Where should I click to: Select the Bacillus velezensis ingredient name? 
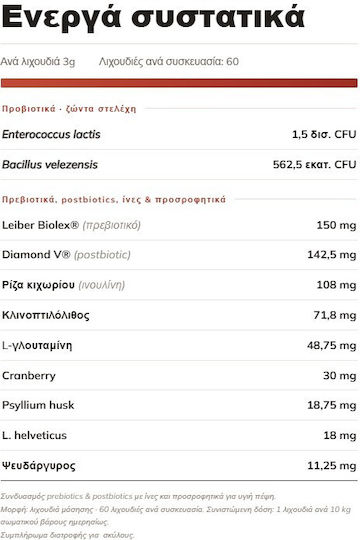(50, 165)
